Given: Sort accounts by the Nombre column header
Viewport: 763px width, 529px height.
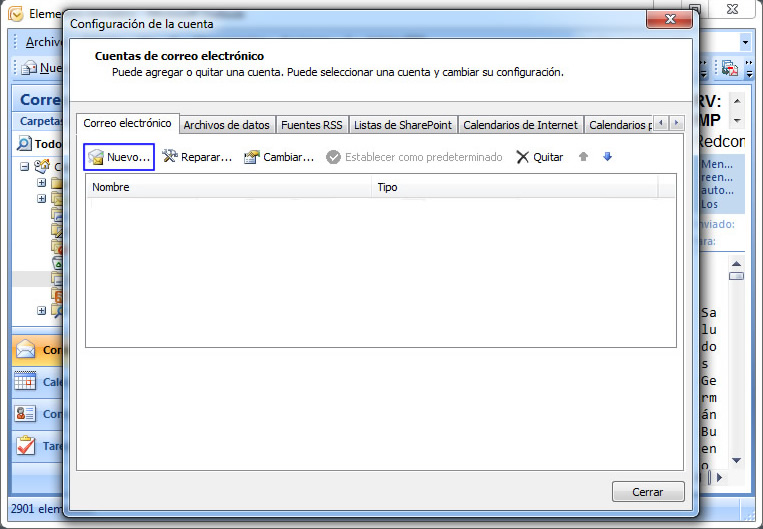Looking at the screenshot, I should click(x=228, y=187).
